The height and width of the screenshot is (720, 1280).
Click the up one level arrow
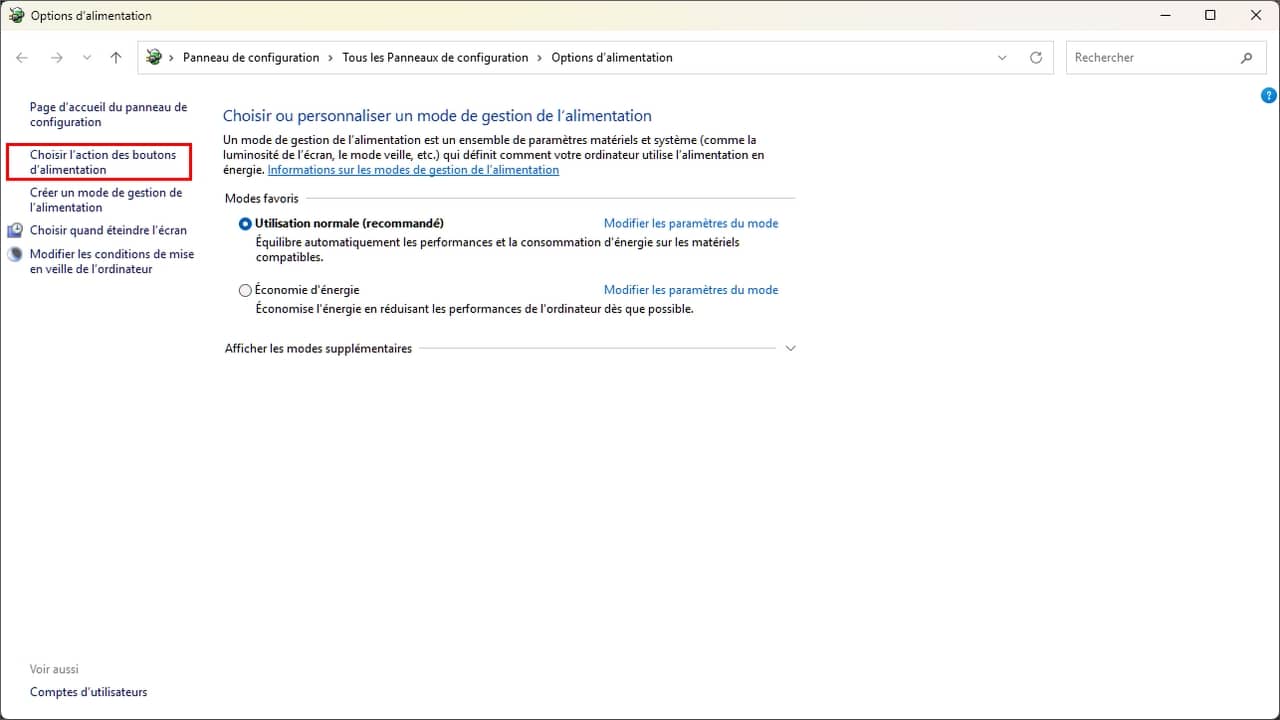pyautogui.click(x=116, y=58)
